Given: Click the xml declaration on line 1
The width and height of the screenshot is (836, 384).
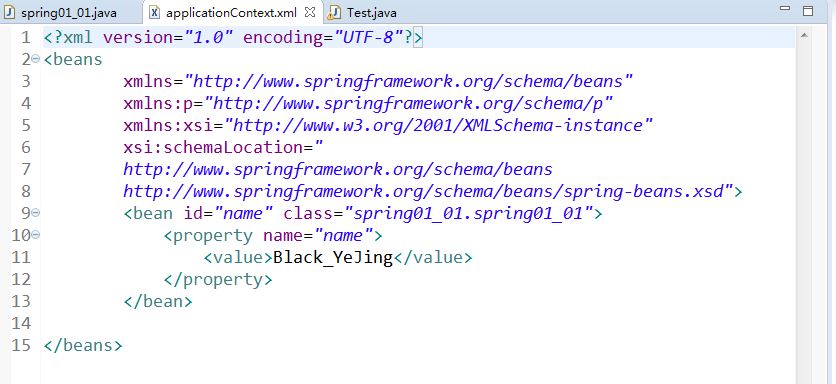Looking at the screenshot, I should pyautogui.click(x=233, y=38).
